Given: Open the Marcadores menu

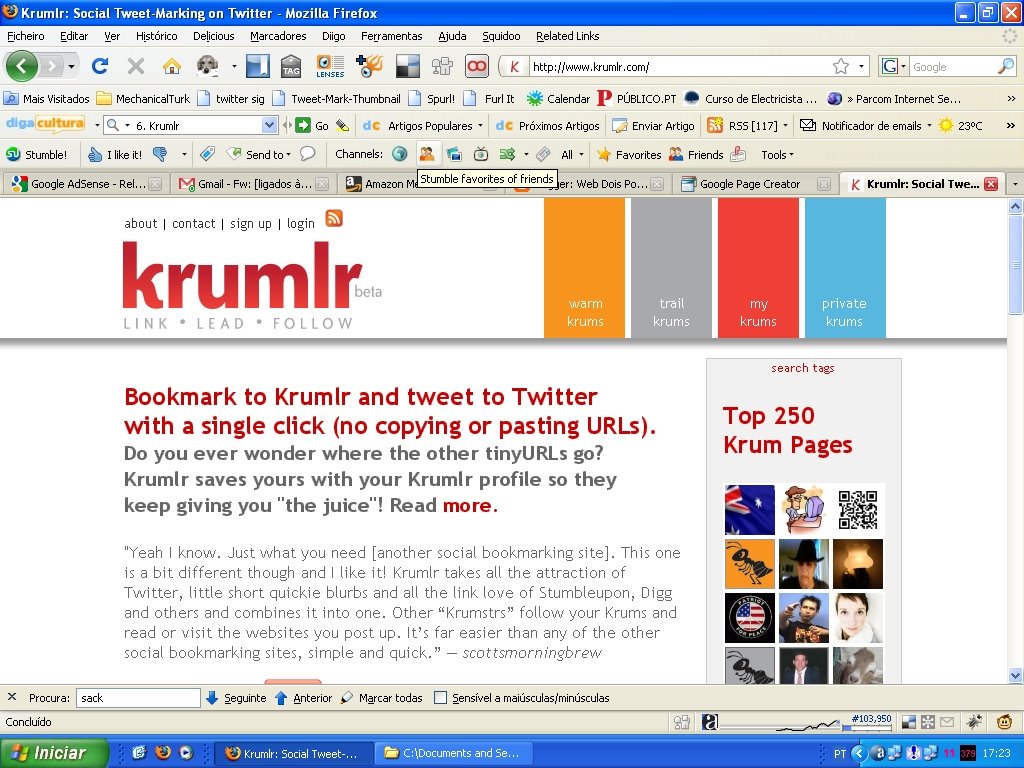Looking at the screenshot, I should [278, 36].
